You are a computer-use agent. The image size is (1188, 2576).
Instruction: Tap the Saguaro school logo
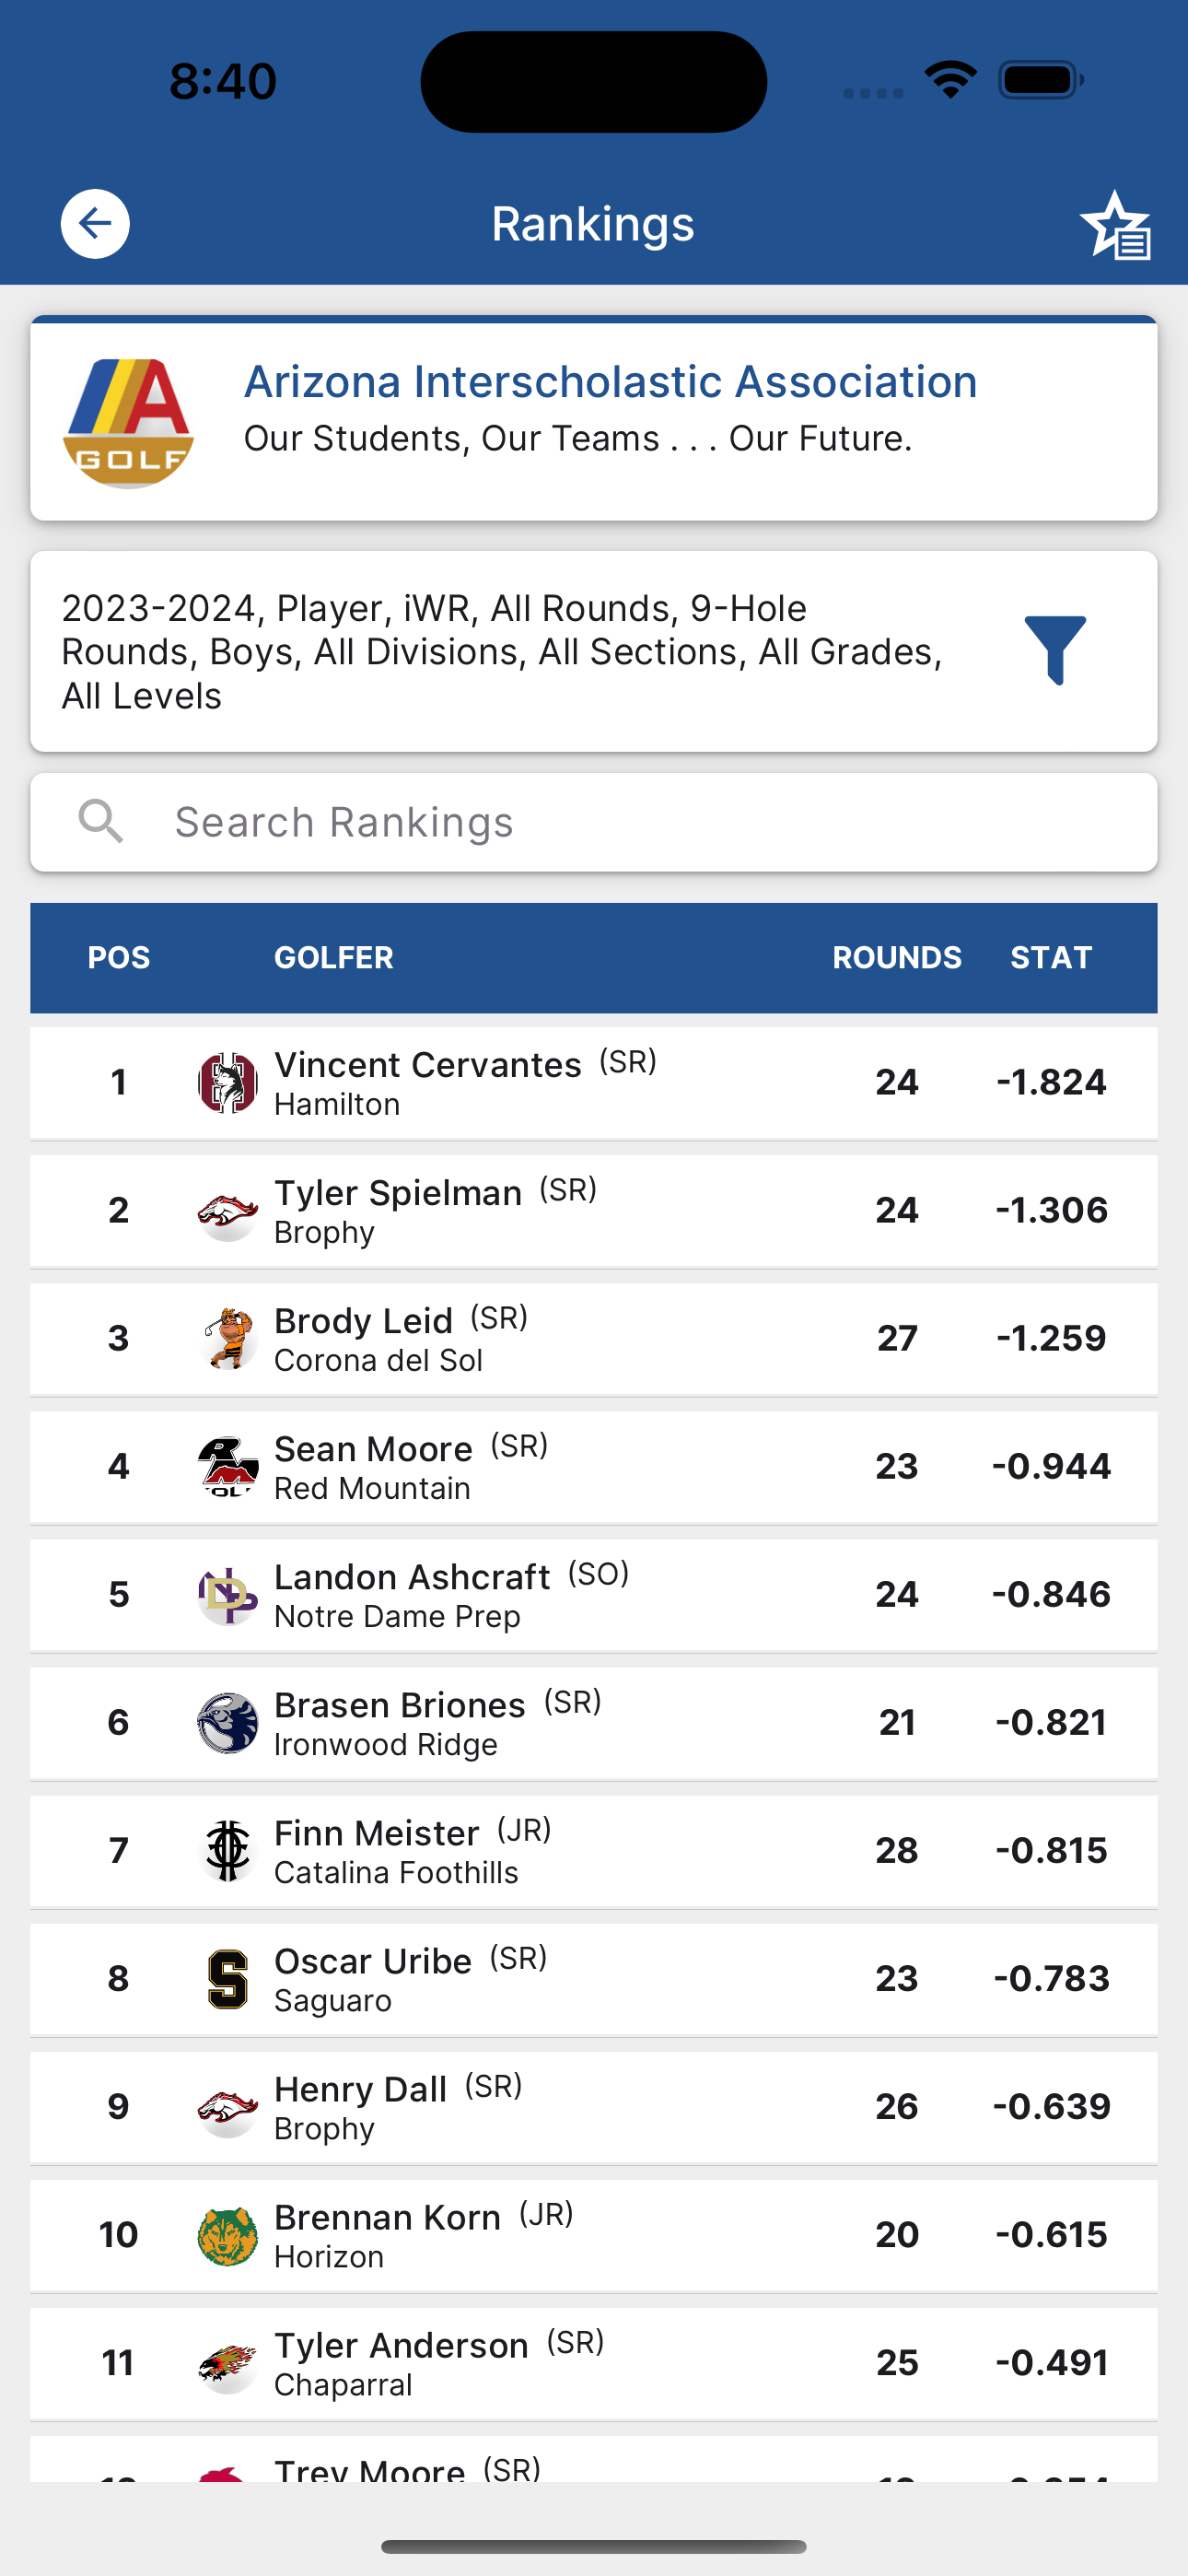[x=228, y=1979]
